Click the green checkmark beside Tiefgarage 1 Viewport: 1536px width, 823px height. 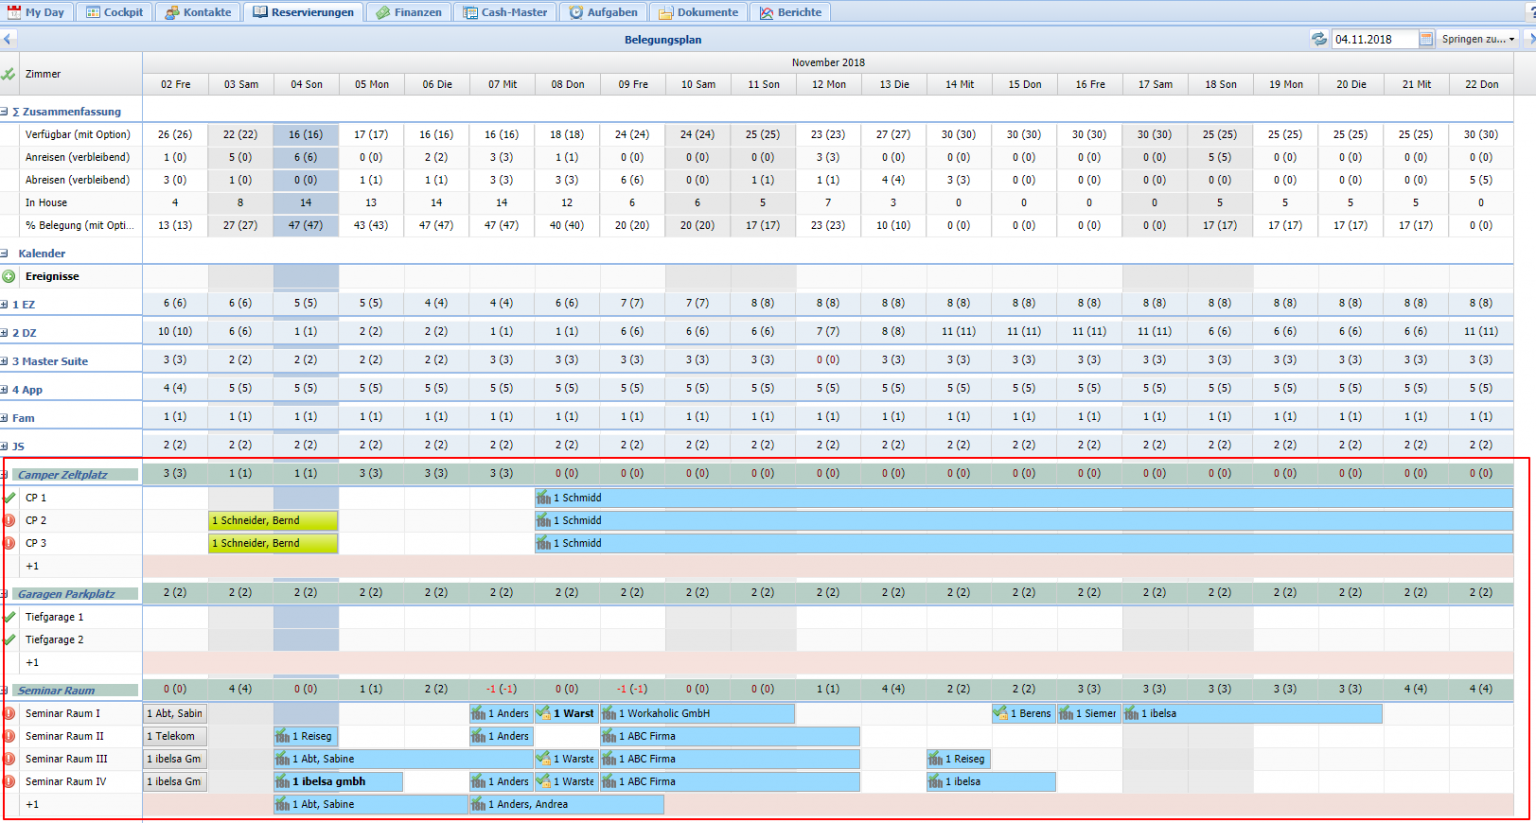tap(9, 617)
